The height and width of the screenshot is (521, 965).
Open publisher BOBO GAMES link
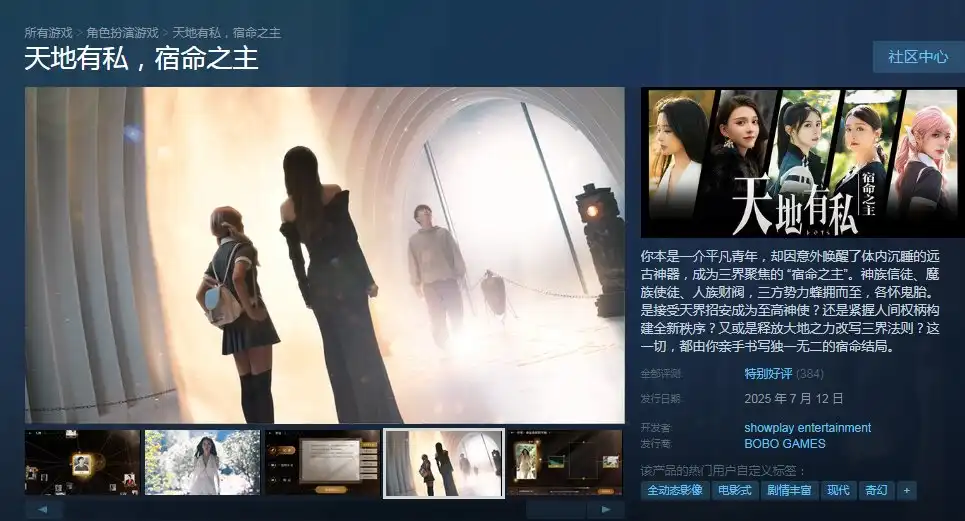pyautogui.click(x=785, y=443)
